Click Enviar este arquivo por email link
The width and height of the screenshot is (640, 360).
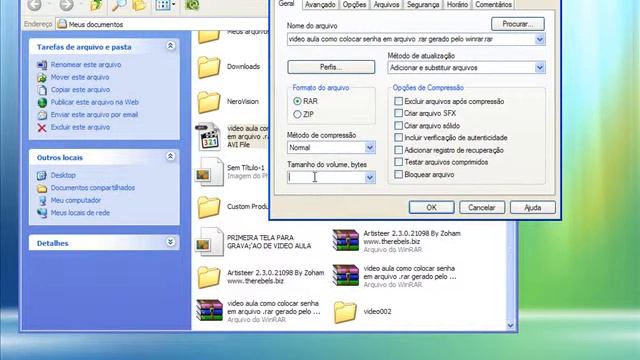click(94, 115)
